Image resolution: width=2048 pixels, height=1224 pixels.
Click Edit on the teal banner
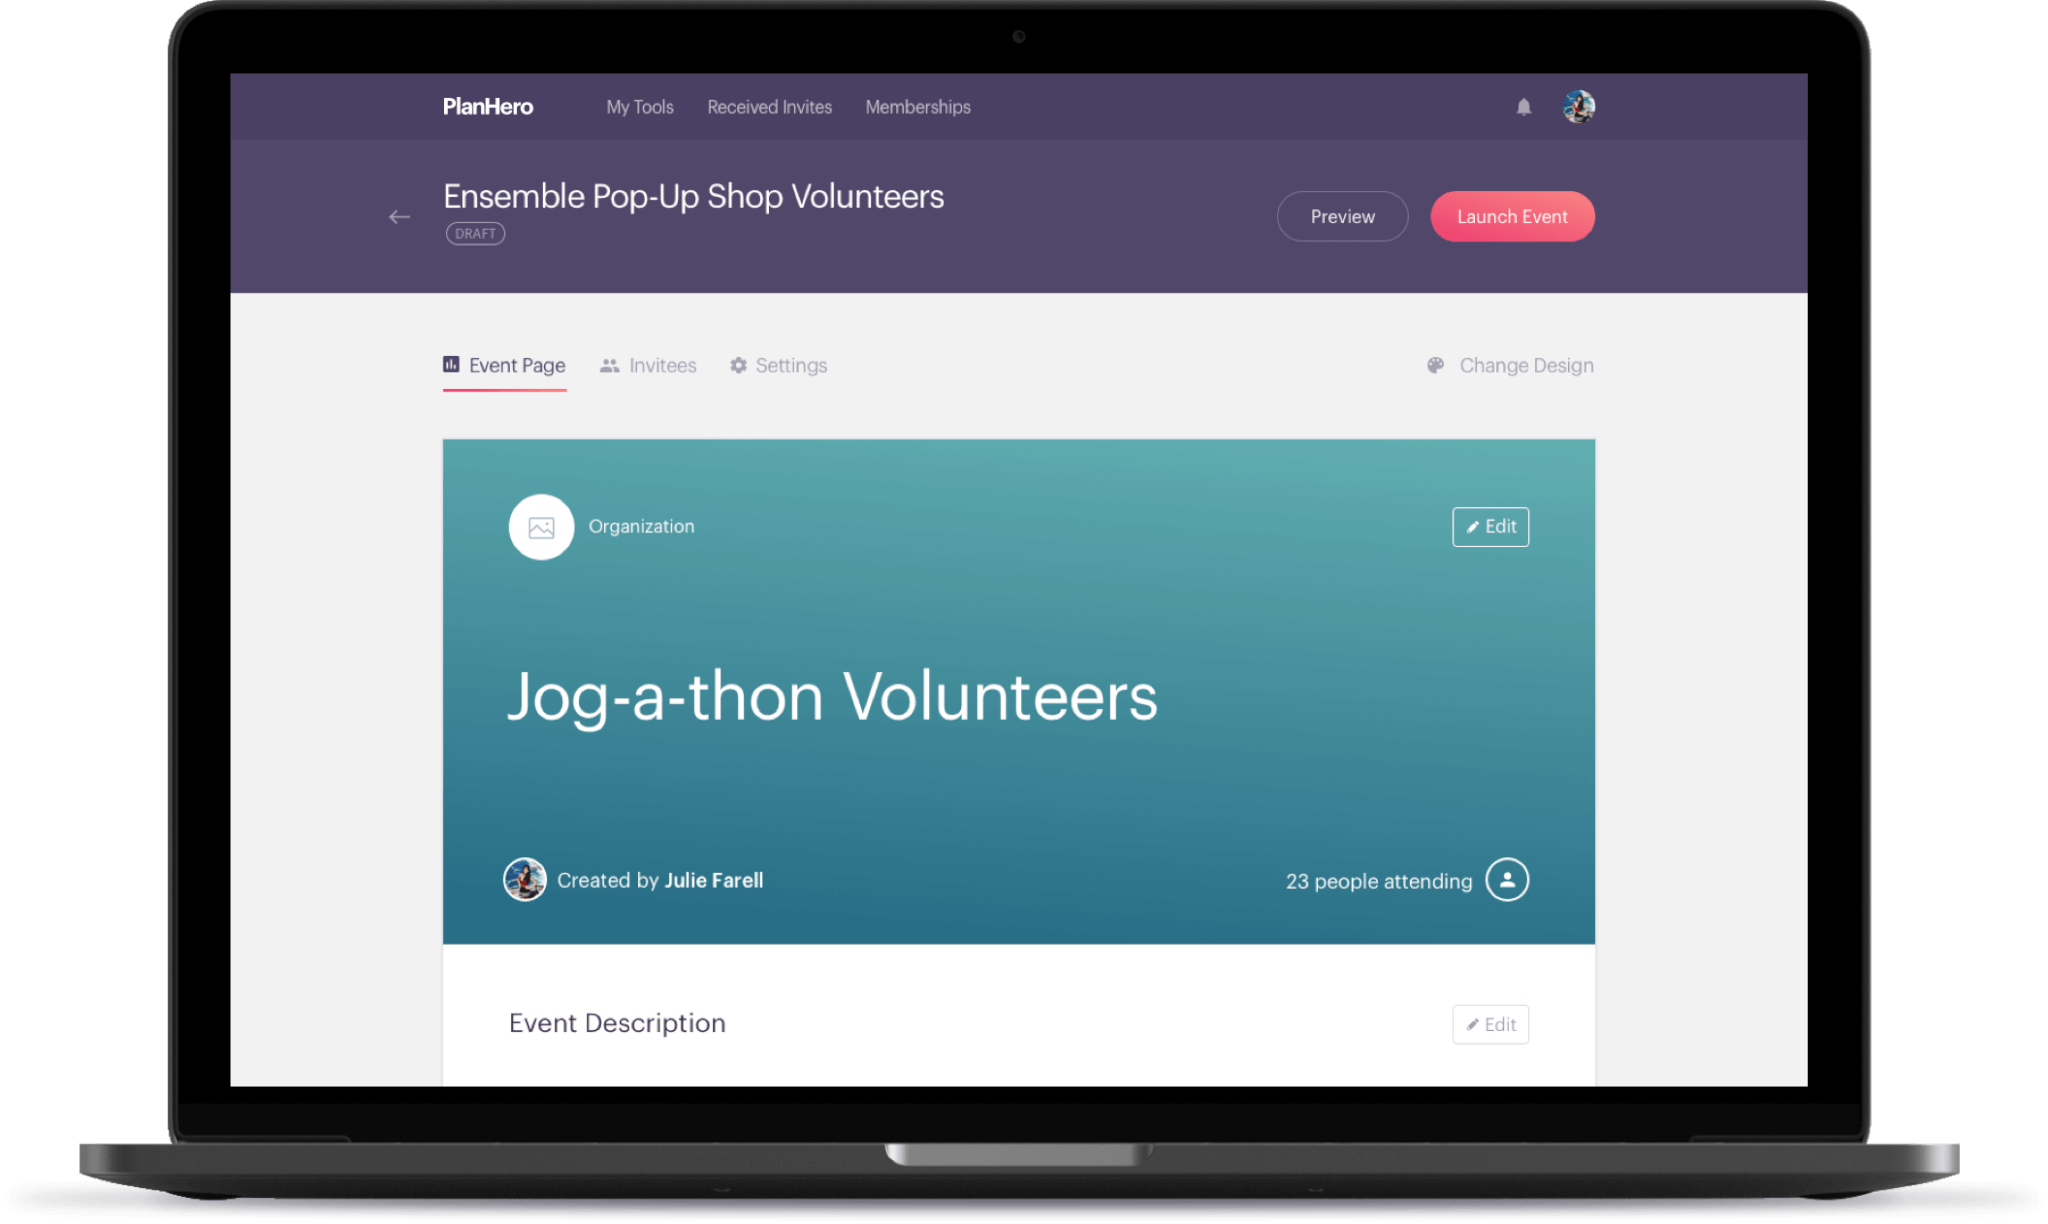(1490, 527)
